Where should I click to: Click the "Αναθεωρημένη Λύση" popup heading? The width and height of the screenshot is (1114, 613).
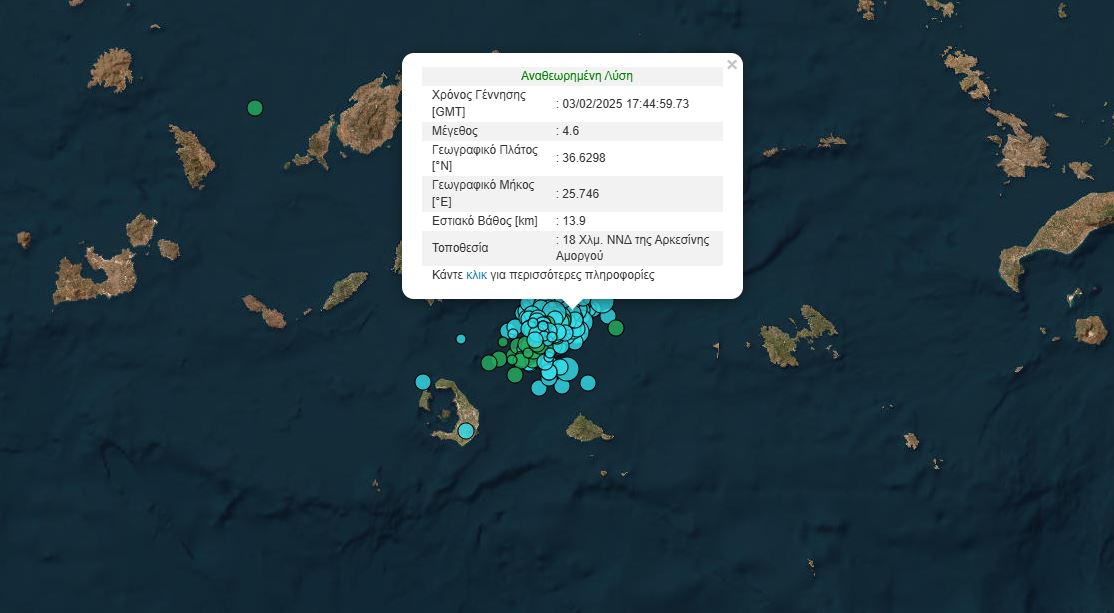click(577, 76)
